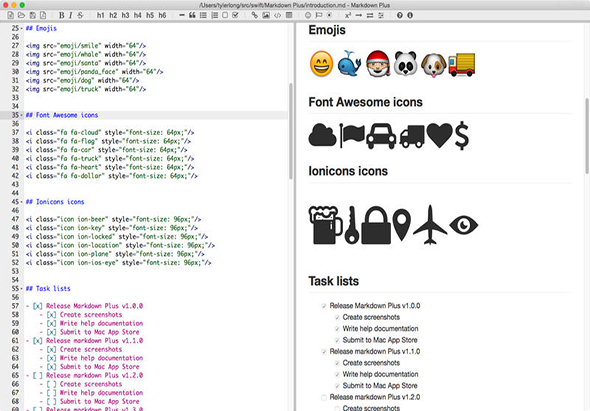This screenshot has height=411, width=590.
Task: Click the export document icon after save
Action: pyautogui.click(x=43, y=15)
